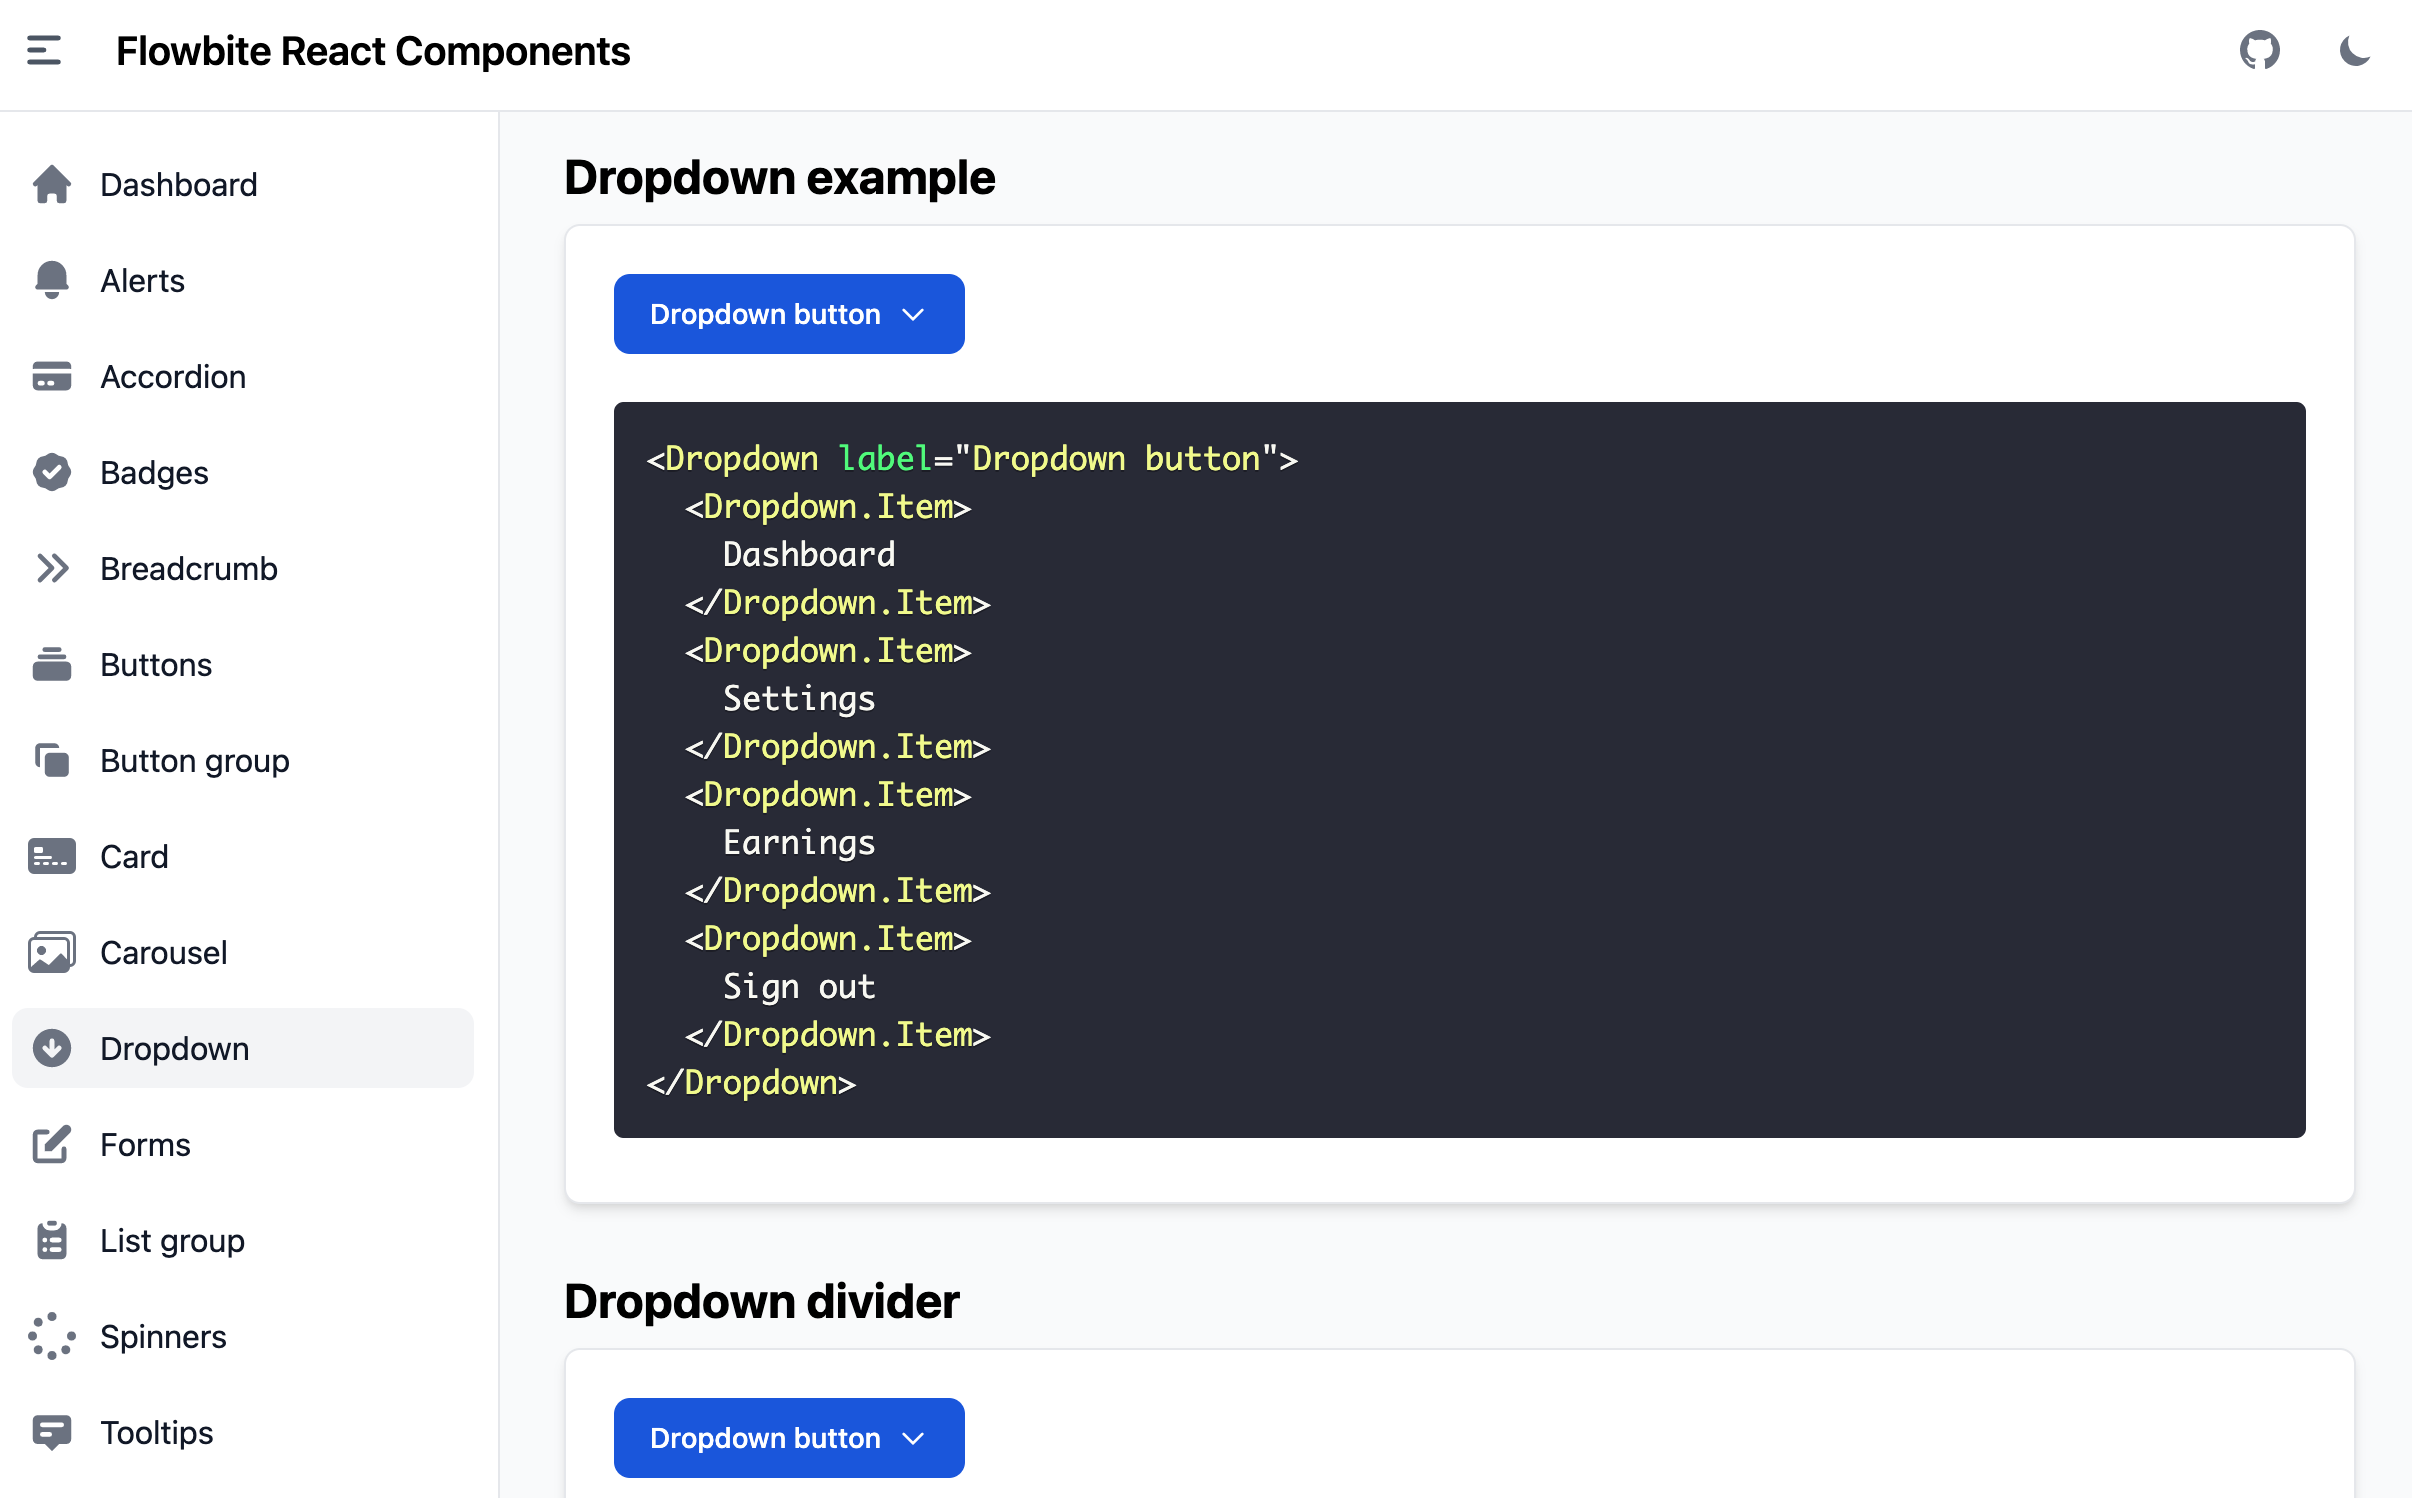Screen dimensions: 2412x1498
Task: Open Accordion in the sidebar
Action: [173, 377]
